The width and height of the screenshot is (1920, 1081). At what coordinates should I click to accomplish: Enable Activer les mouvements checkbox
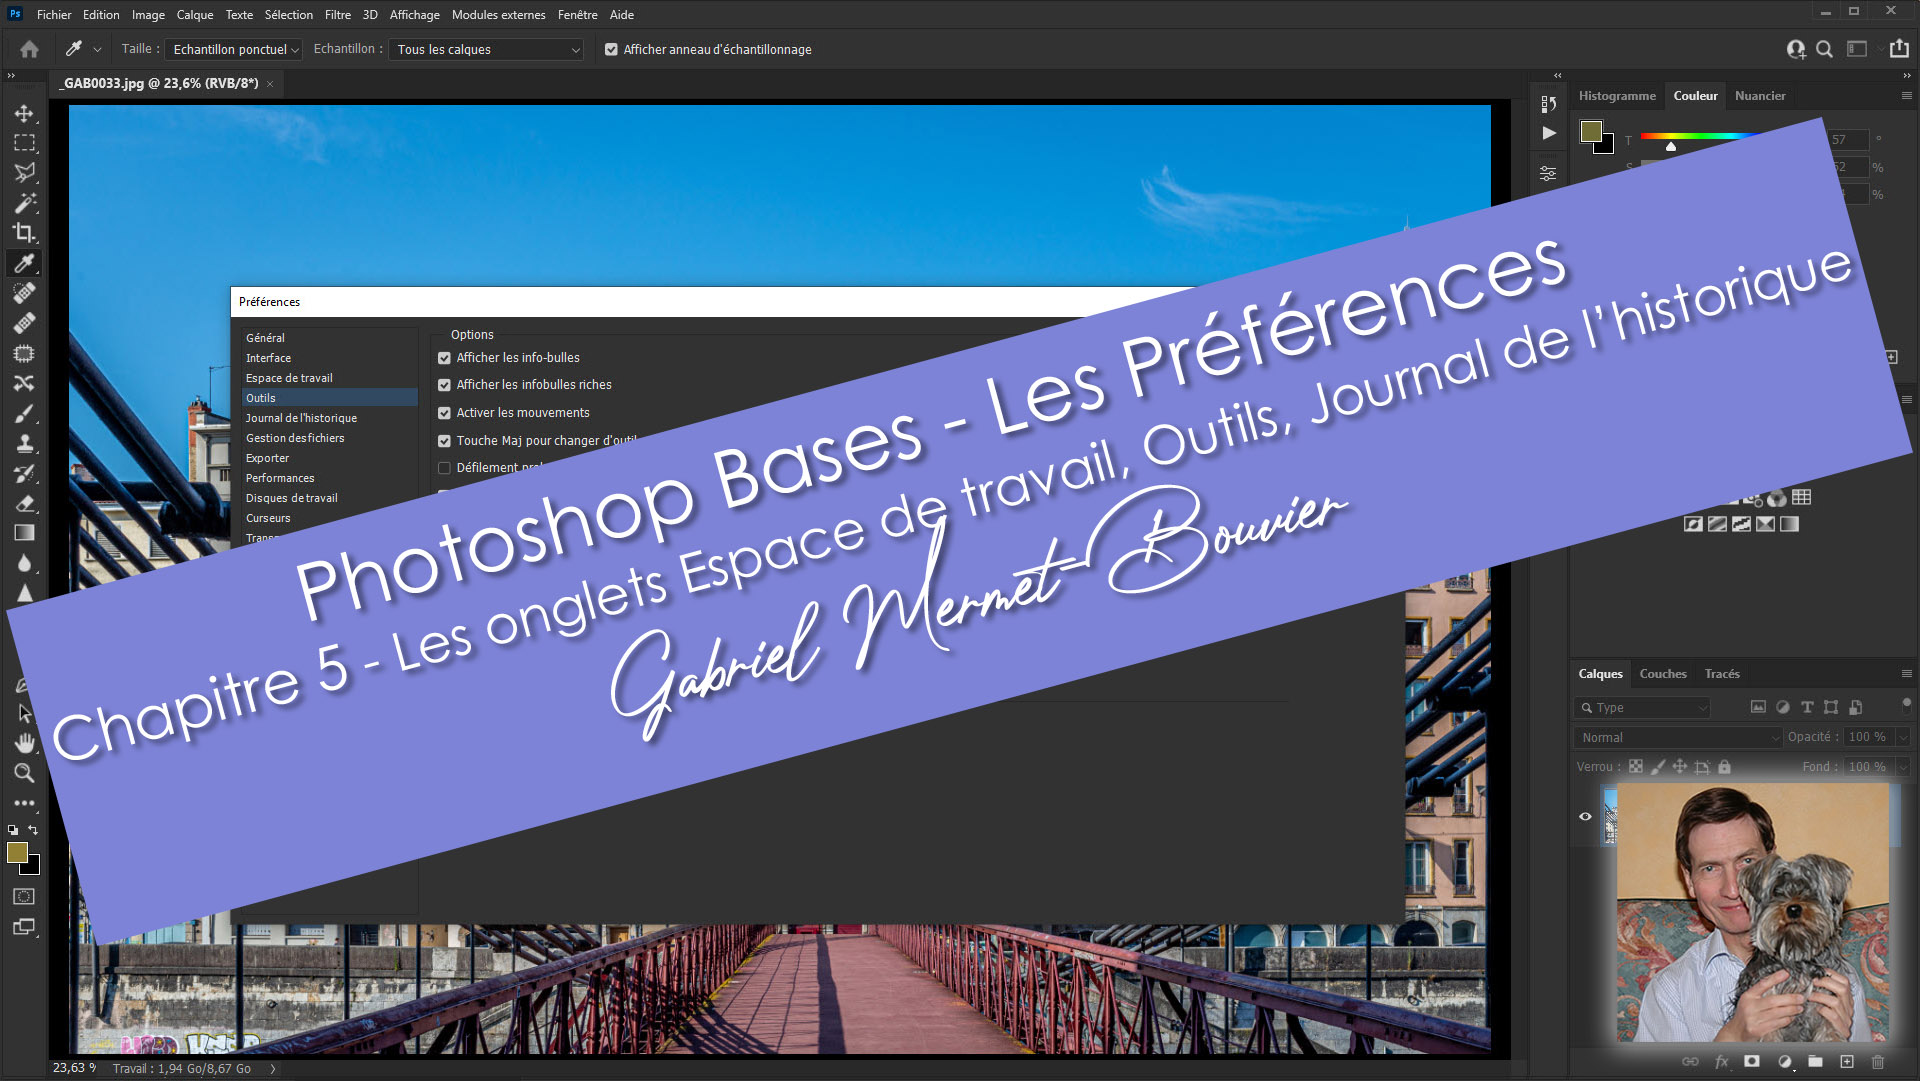pos(444,413)
